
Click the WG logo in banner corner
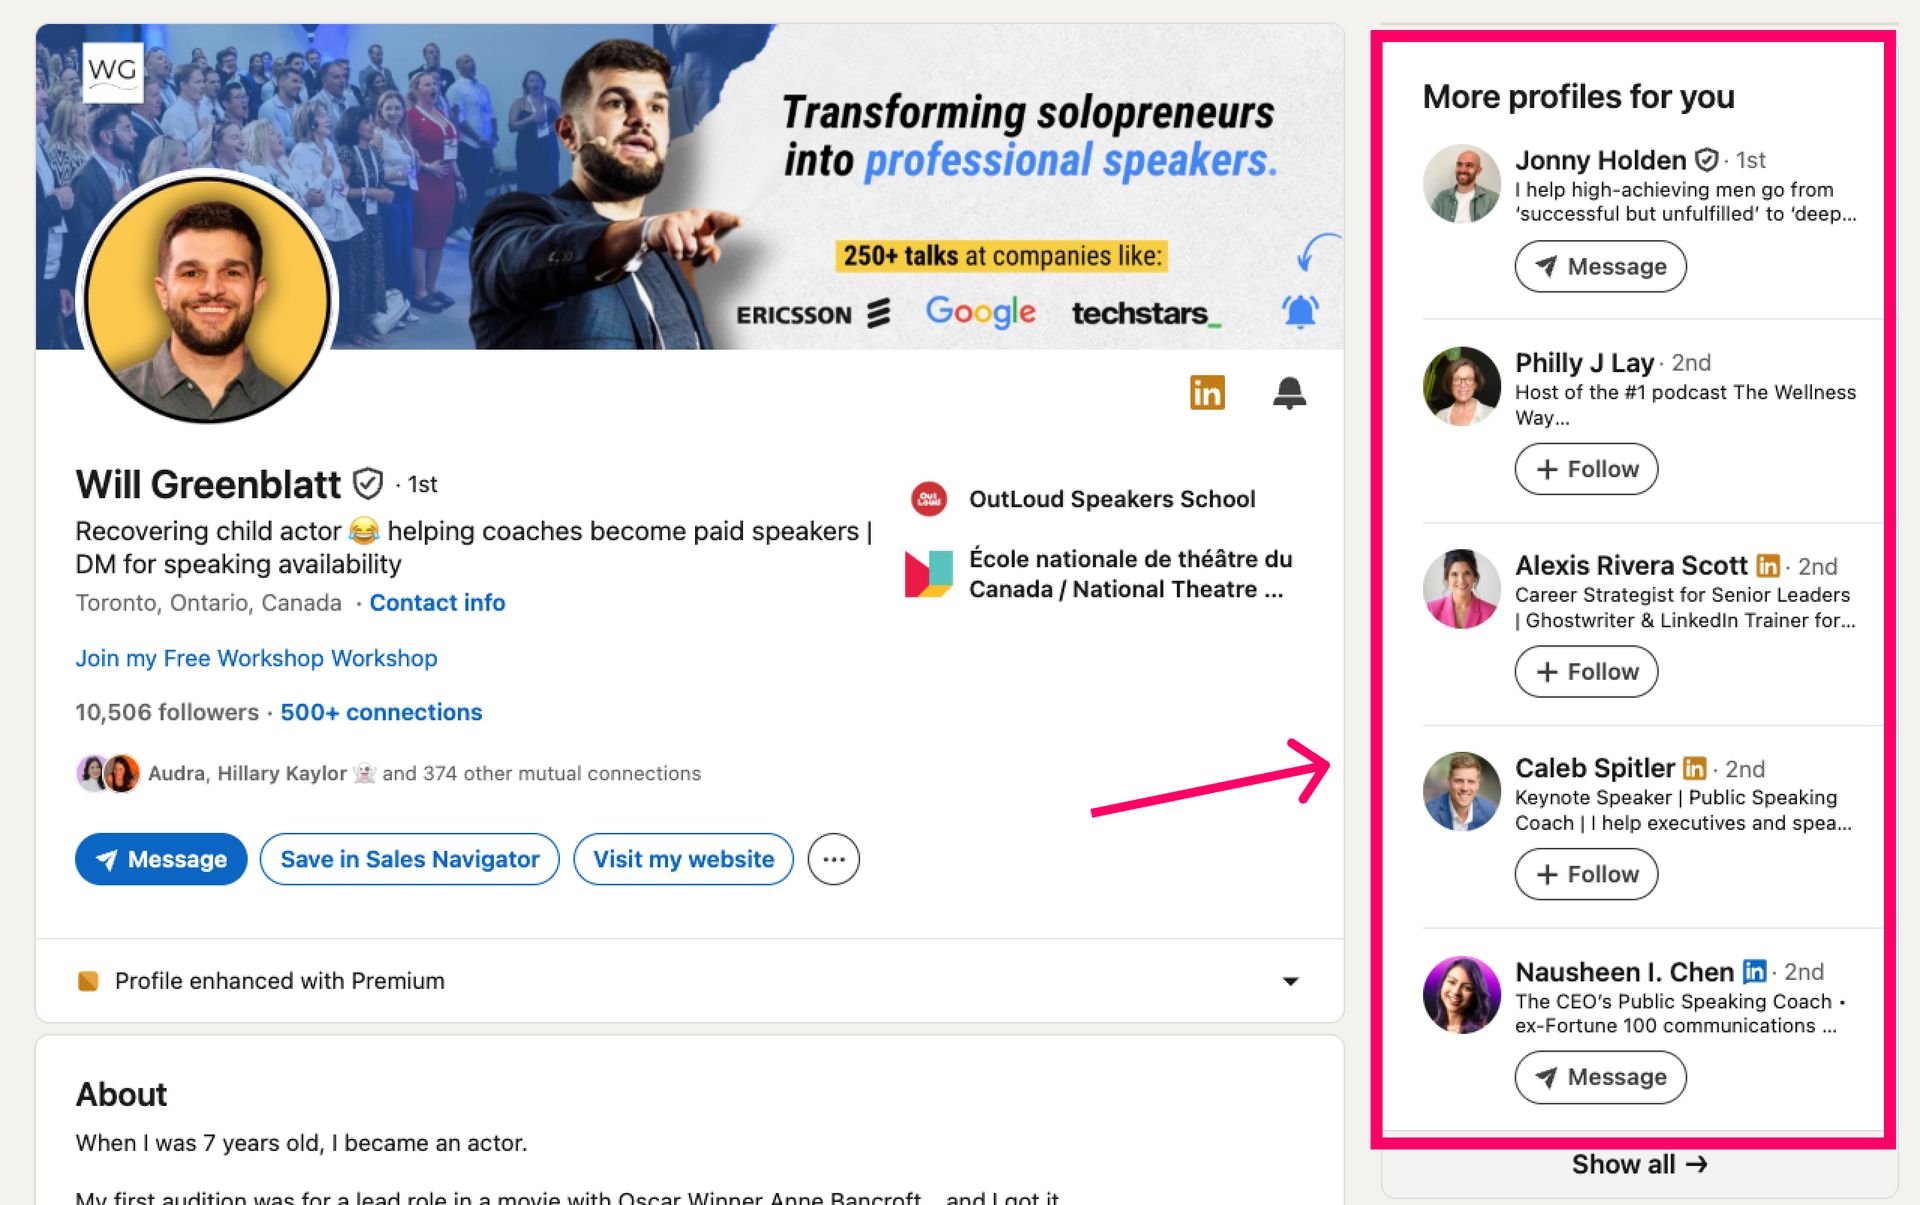point(112,71)
